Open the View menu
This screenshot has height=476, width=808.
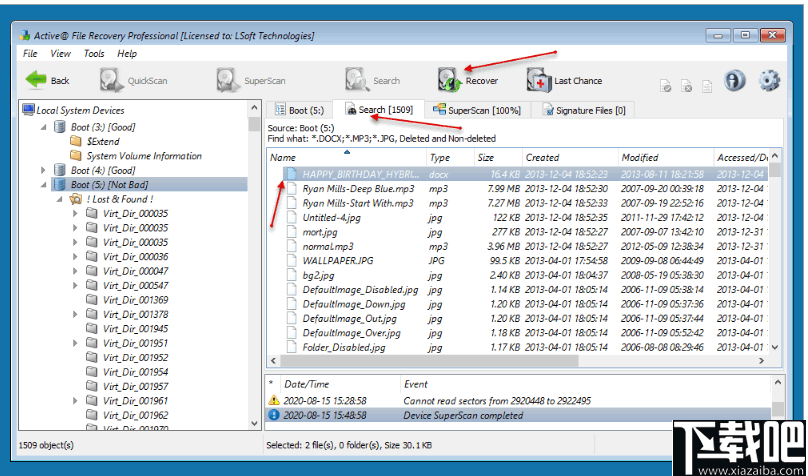61,54
